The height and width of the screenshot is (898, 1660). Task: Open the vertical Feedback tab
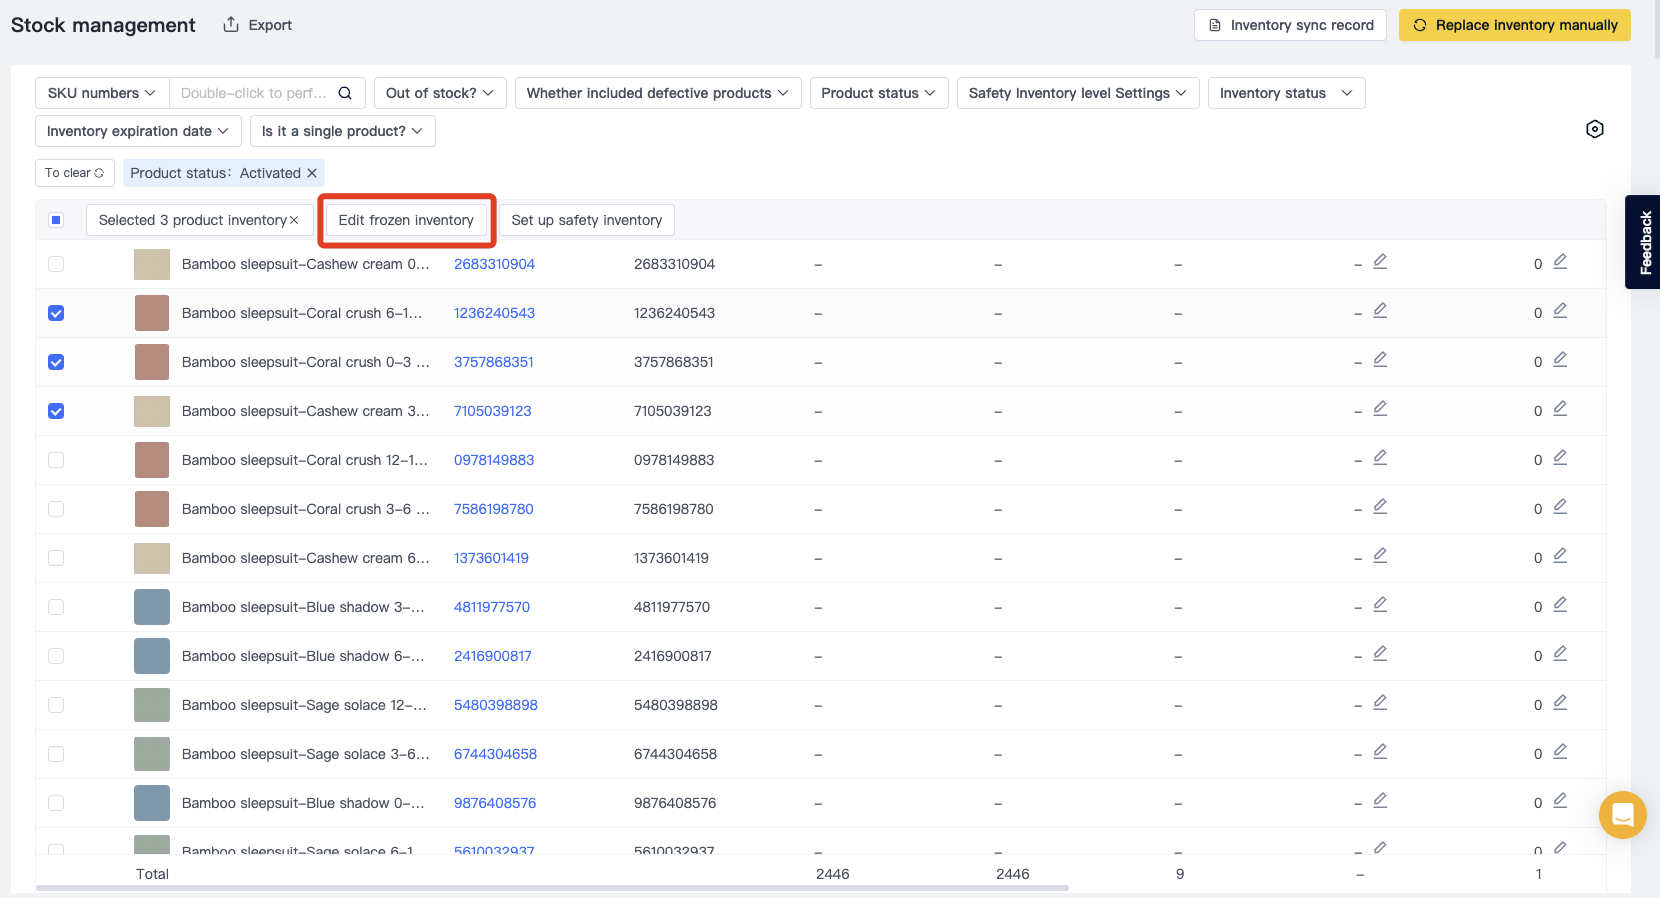pyautogui.click(x=1644, y=242)
